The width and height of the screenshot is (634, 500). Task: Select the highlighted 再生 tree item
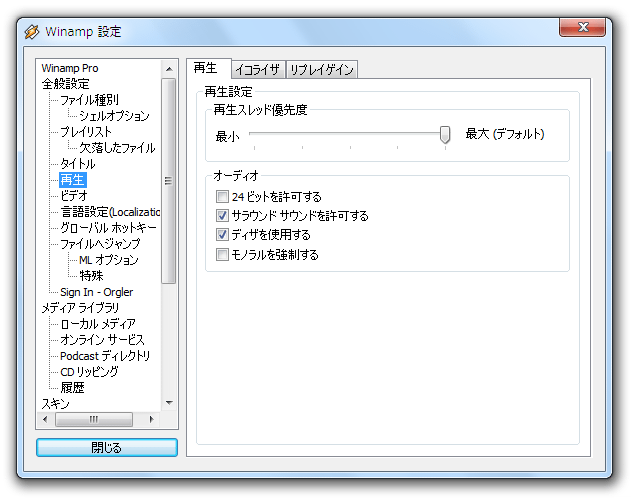[x=72, y=180]
